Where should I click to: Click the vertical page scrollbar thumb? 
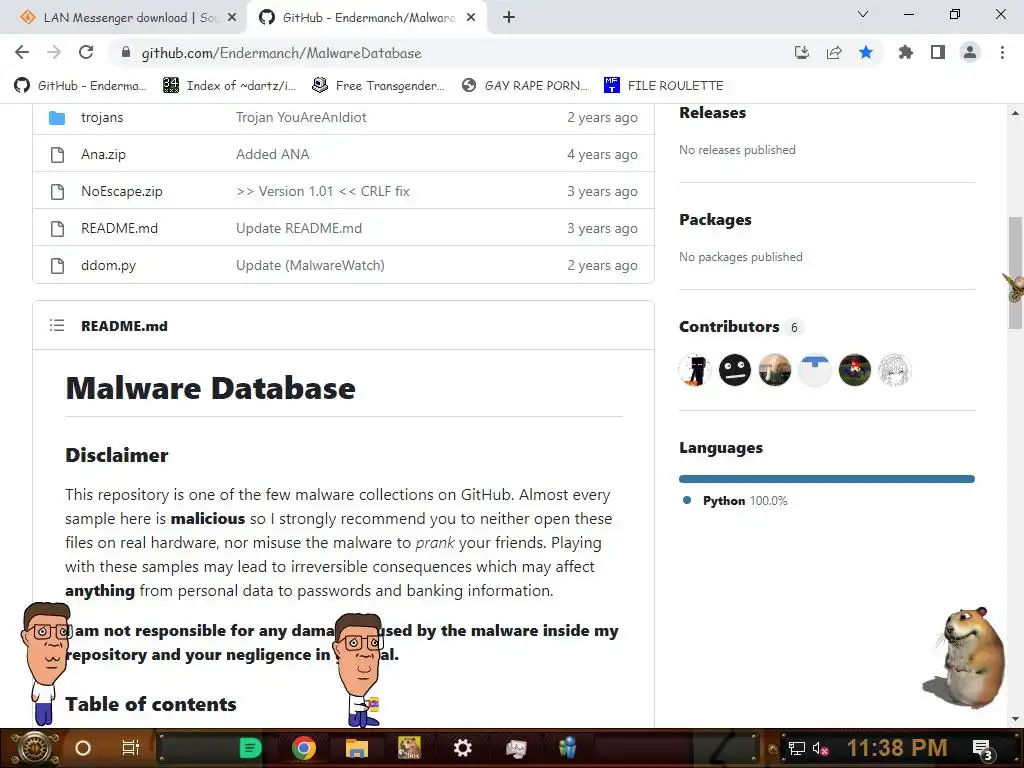click(1015, 273)
